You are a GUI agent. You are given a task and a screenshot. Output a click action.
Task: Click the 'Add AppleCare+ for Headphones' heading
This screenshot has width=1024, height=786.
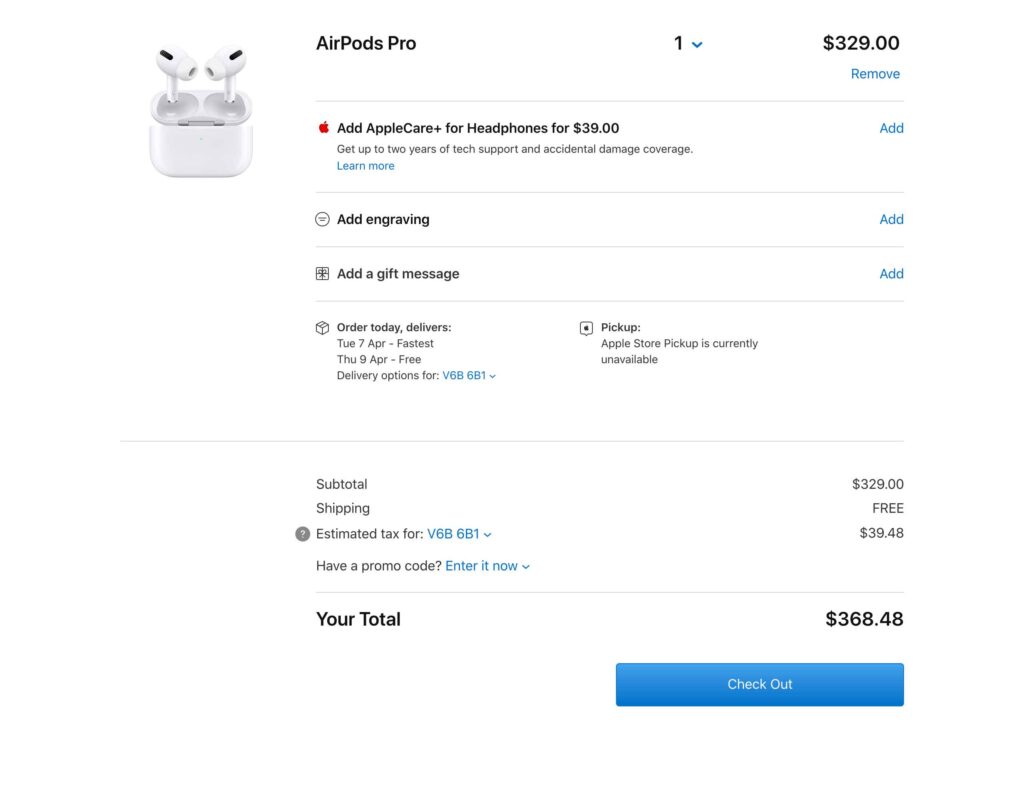point(478,128)
